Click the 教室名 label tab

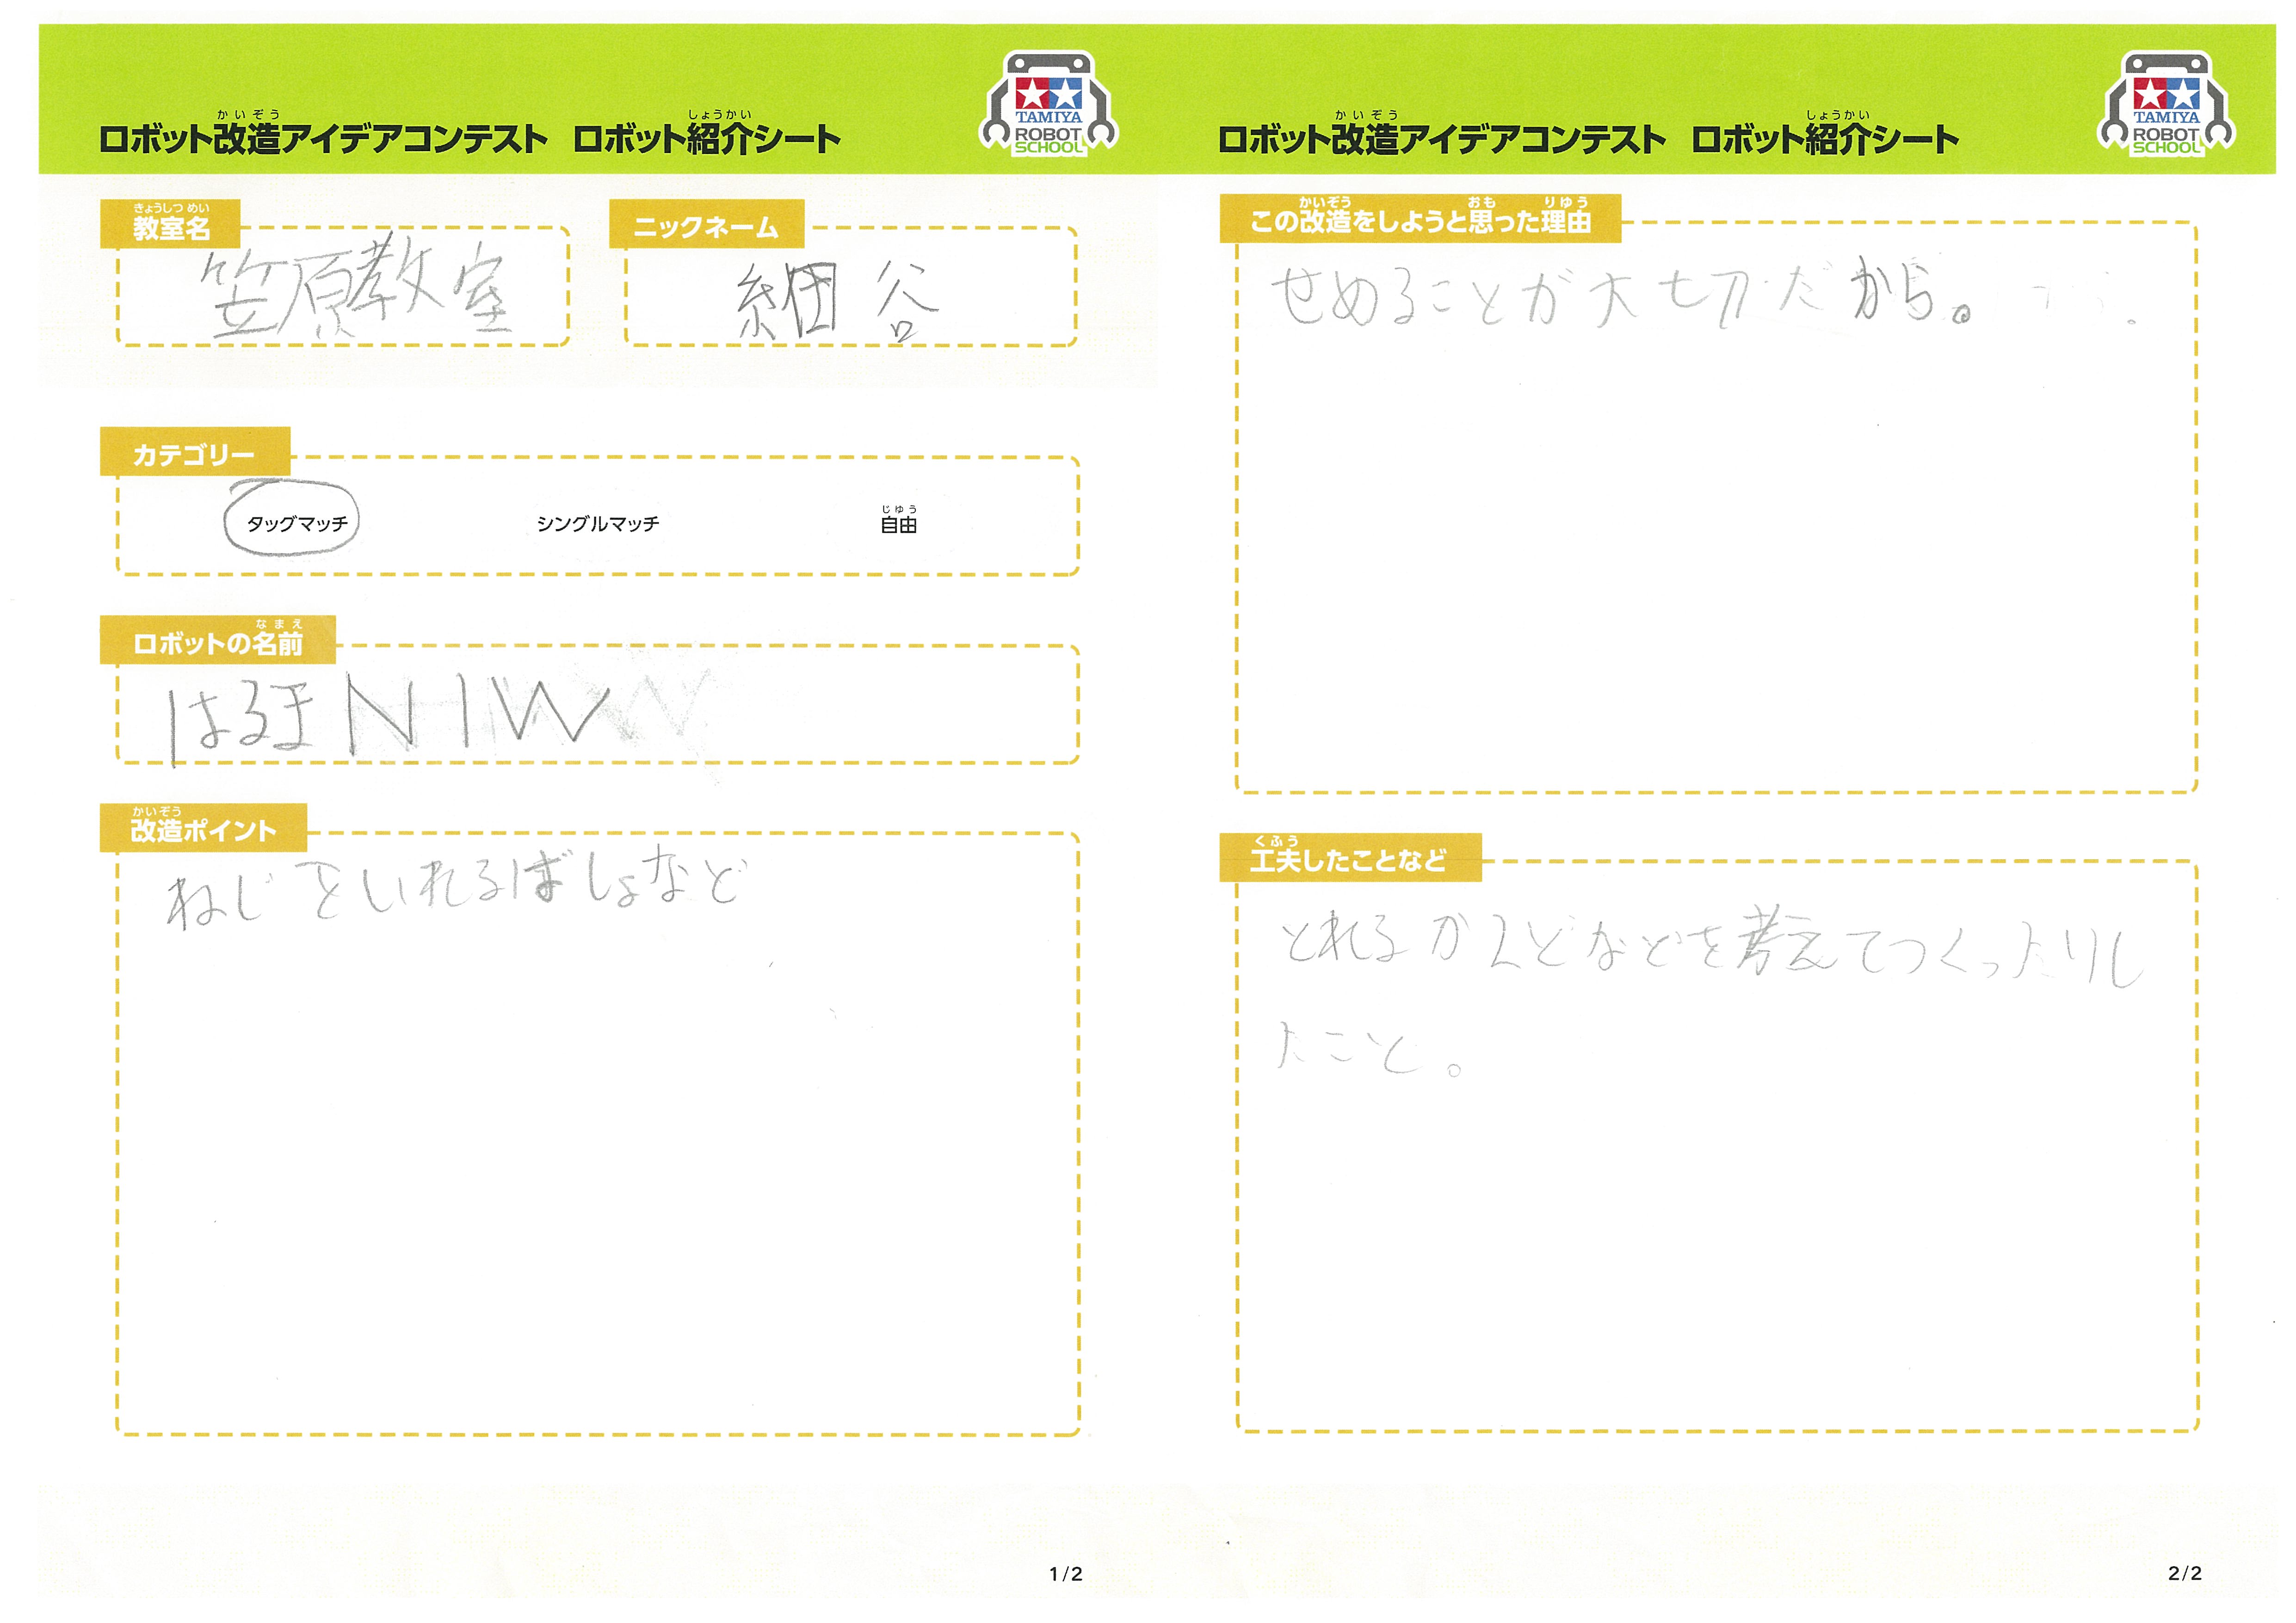pyautogui.click(x=170, y=223)
